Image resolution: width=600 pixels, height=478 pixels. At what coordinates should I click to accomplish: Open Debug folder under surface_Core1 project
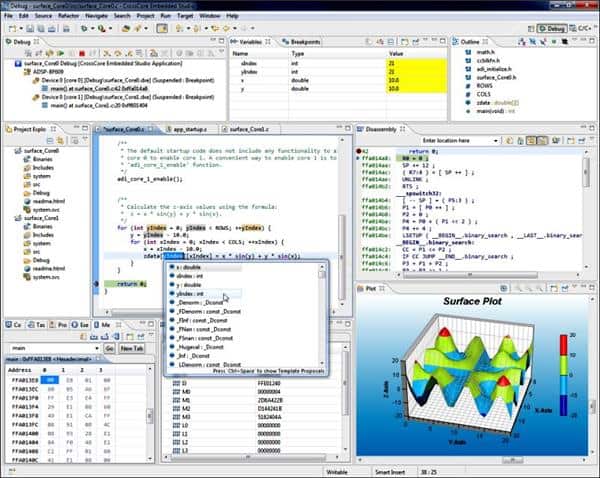point(40,259)
